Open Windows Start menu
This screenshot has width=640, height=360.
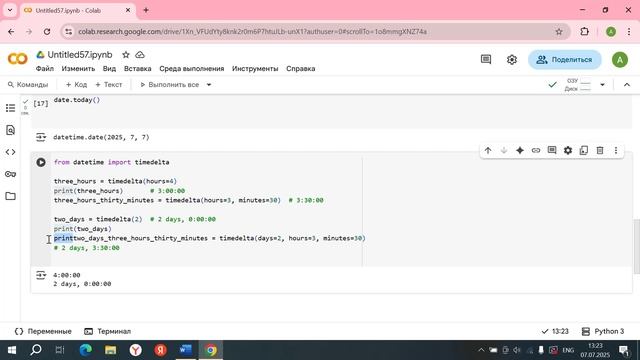click(x=11, y=350)
